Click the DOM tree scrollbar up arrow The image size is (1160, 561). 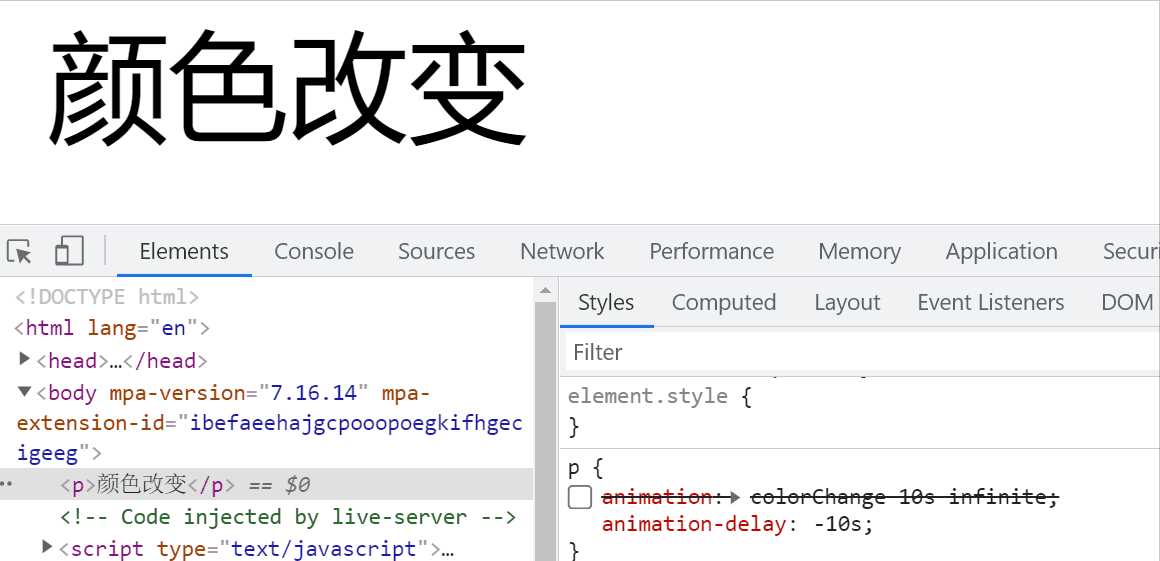coord(545,290)
